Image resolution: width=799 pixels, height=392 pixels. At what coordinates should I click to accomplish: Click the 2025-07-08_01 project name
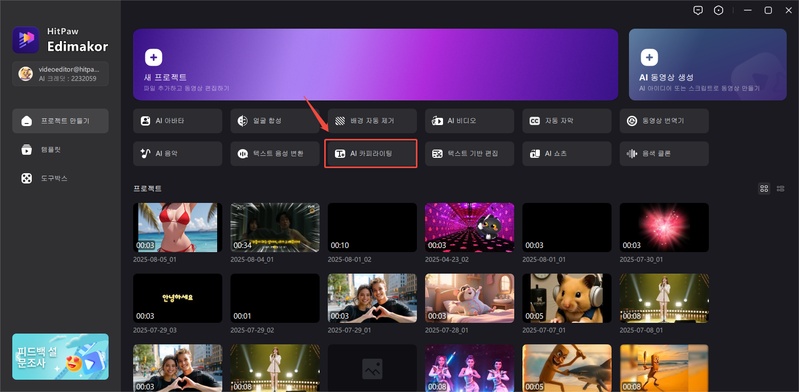pyautogui.click(x=643, y=330)
